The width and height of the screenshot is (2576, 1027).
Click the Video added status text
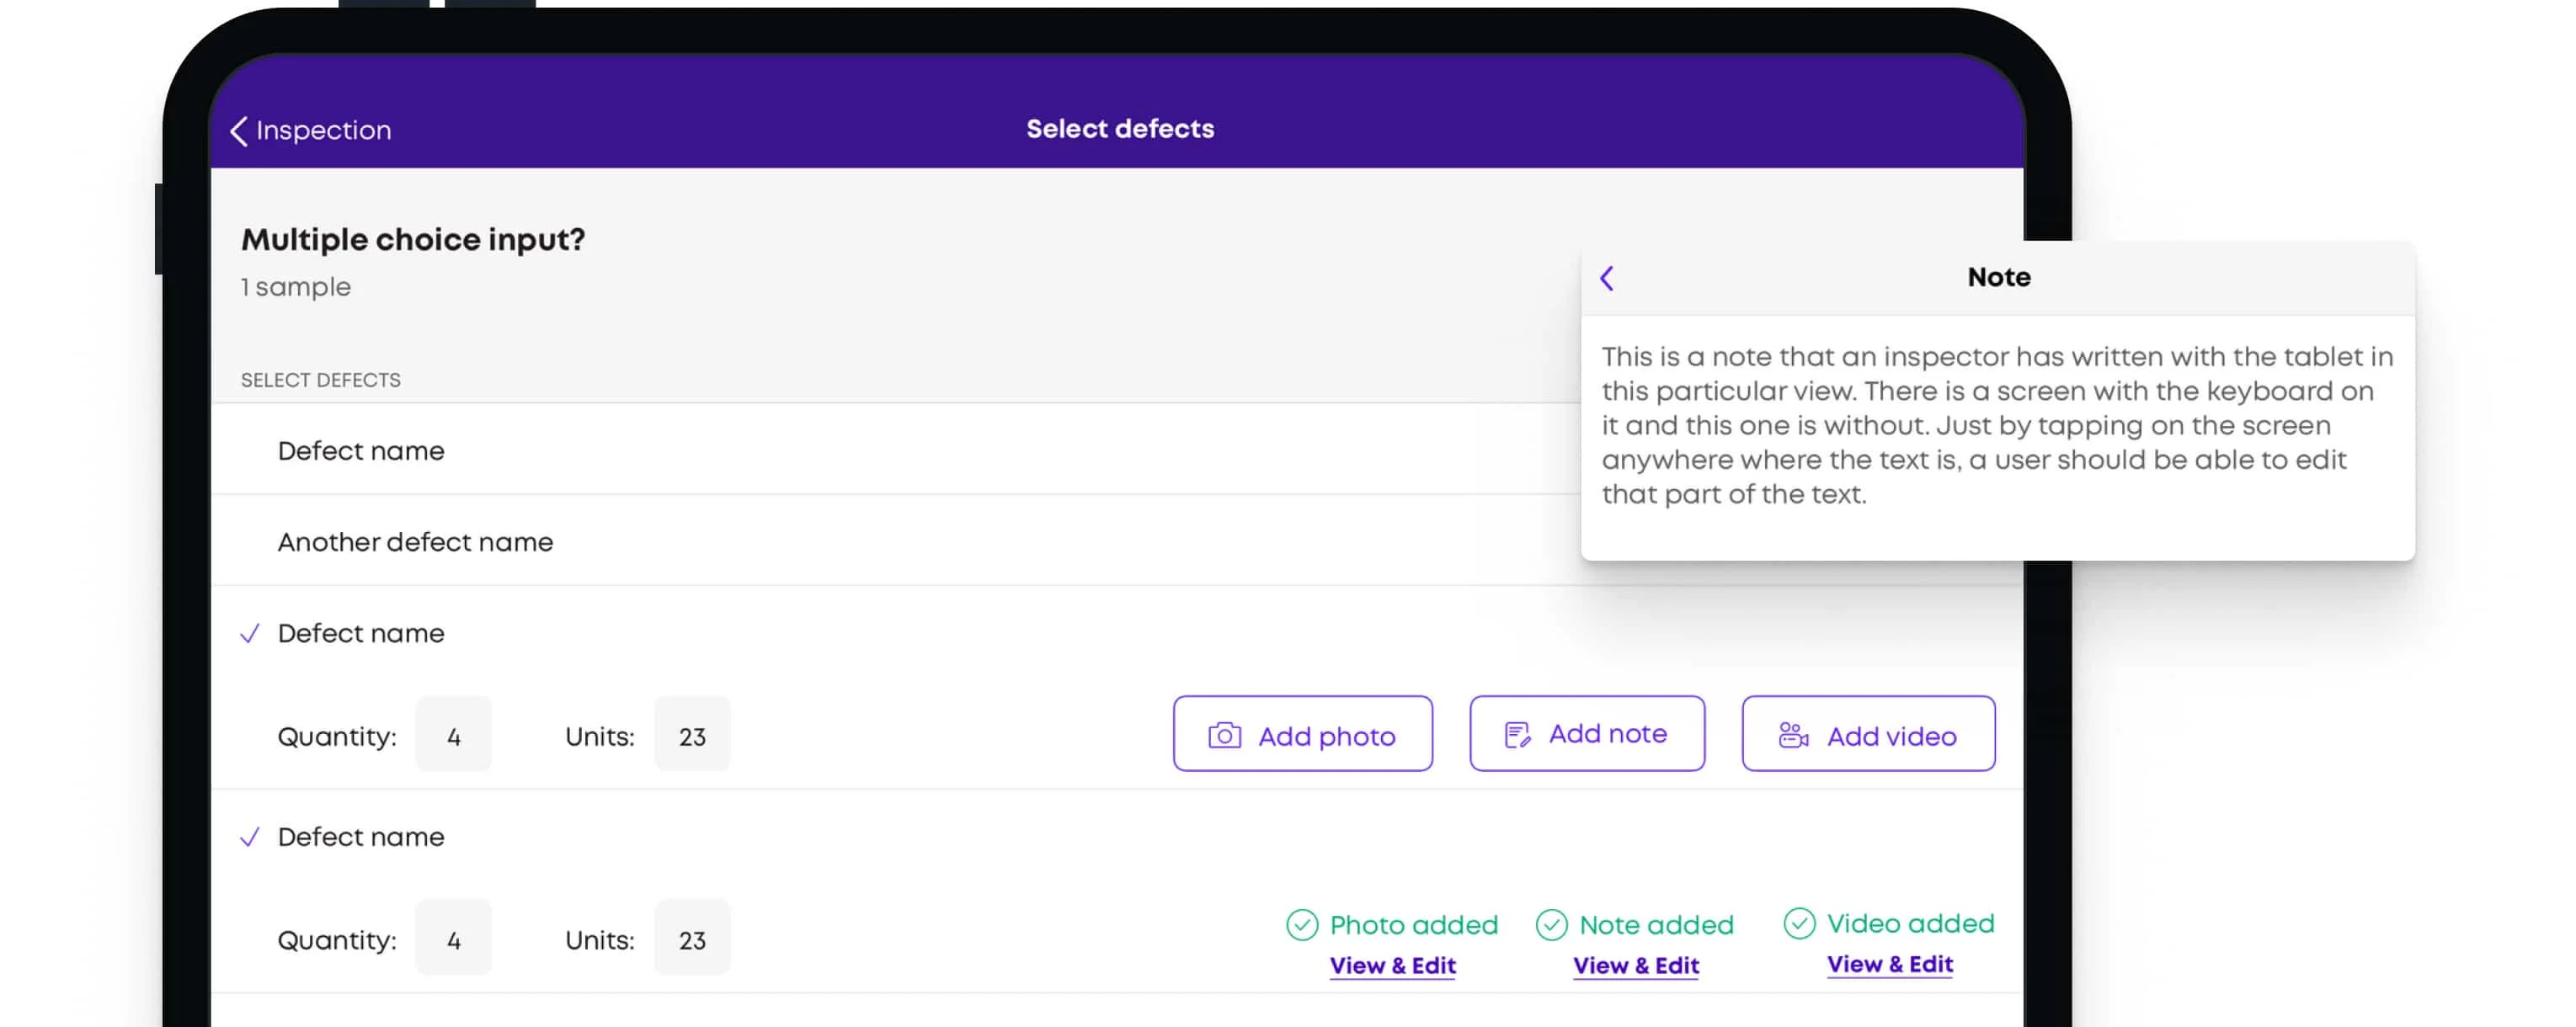[x=1910, y=923]
